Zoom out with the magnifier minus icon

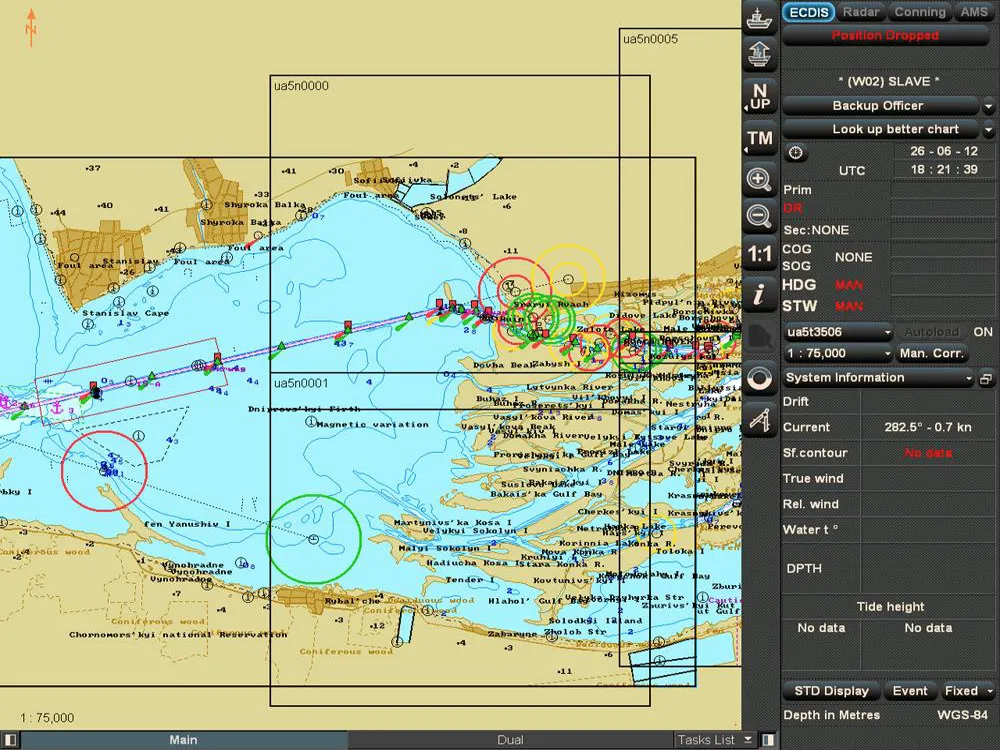coord(760,215)
